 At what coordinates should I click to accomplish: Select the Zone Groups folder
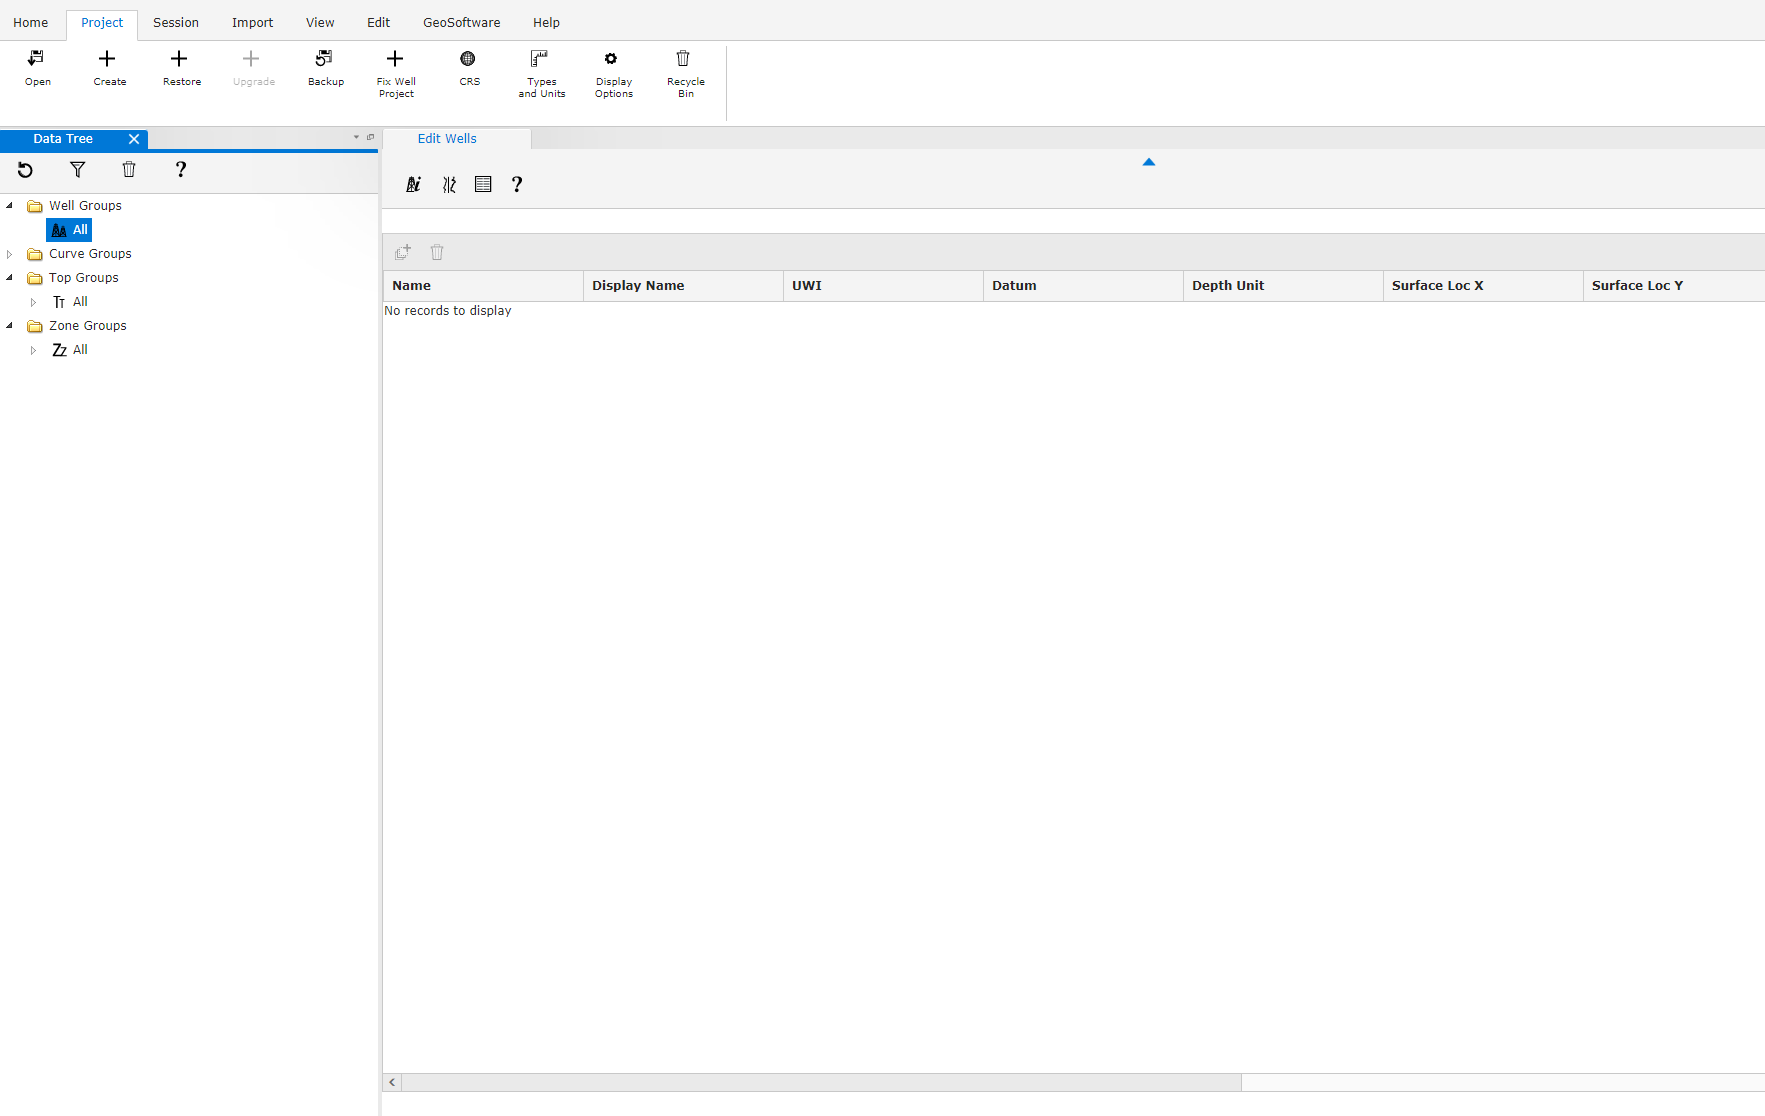pos(77,326)
